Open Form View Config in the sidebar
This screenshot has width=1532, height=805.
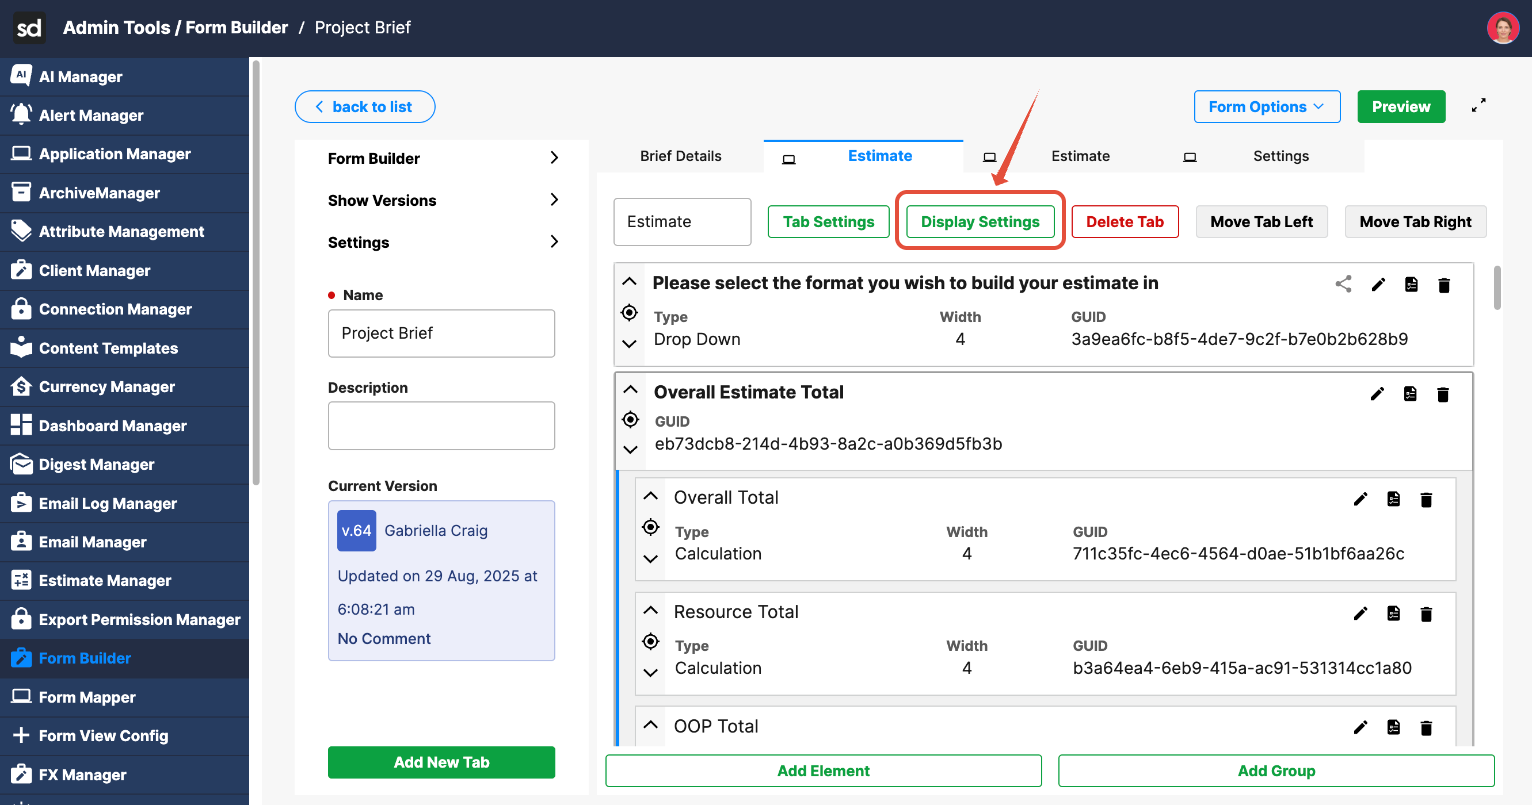point(124,736)
